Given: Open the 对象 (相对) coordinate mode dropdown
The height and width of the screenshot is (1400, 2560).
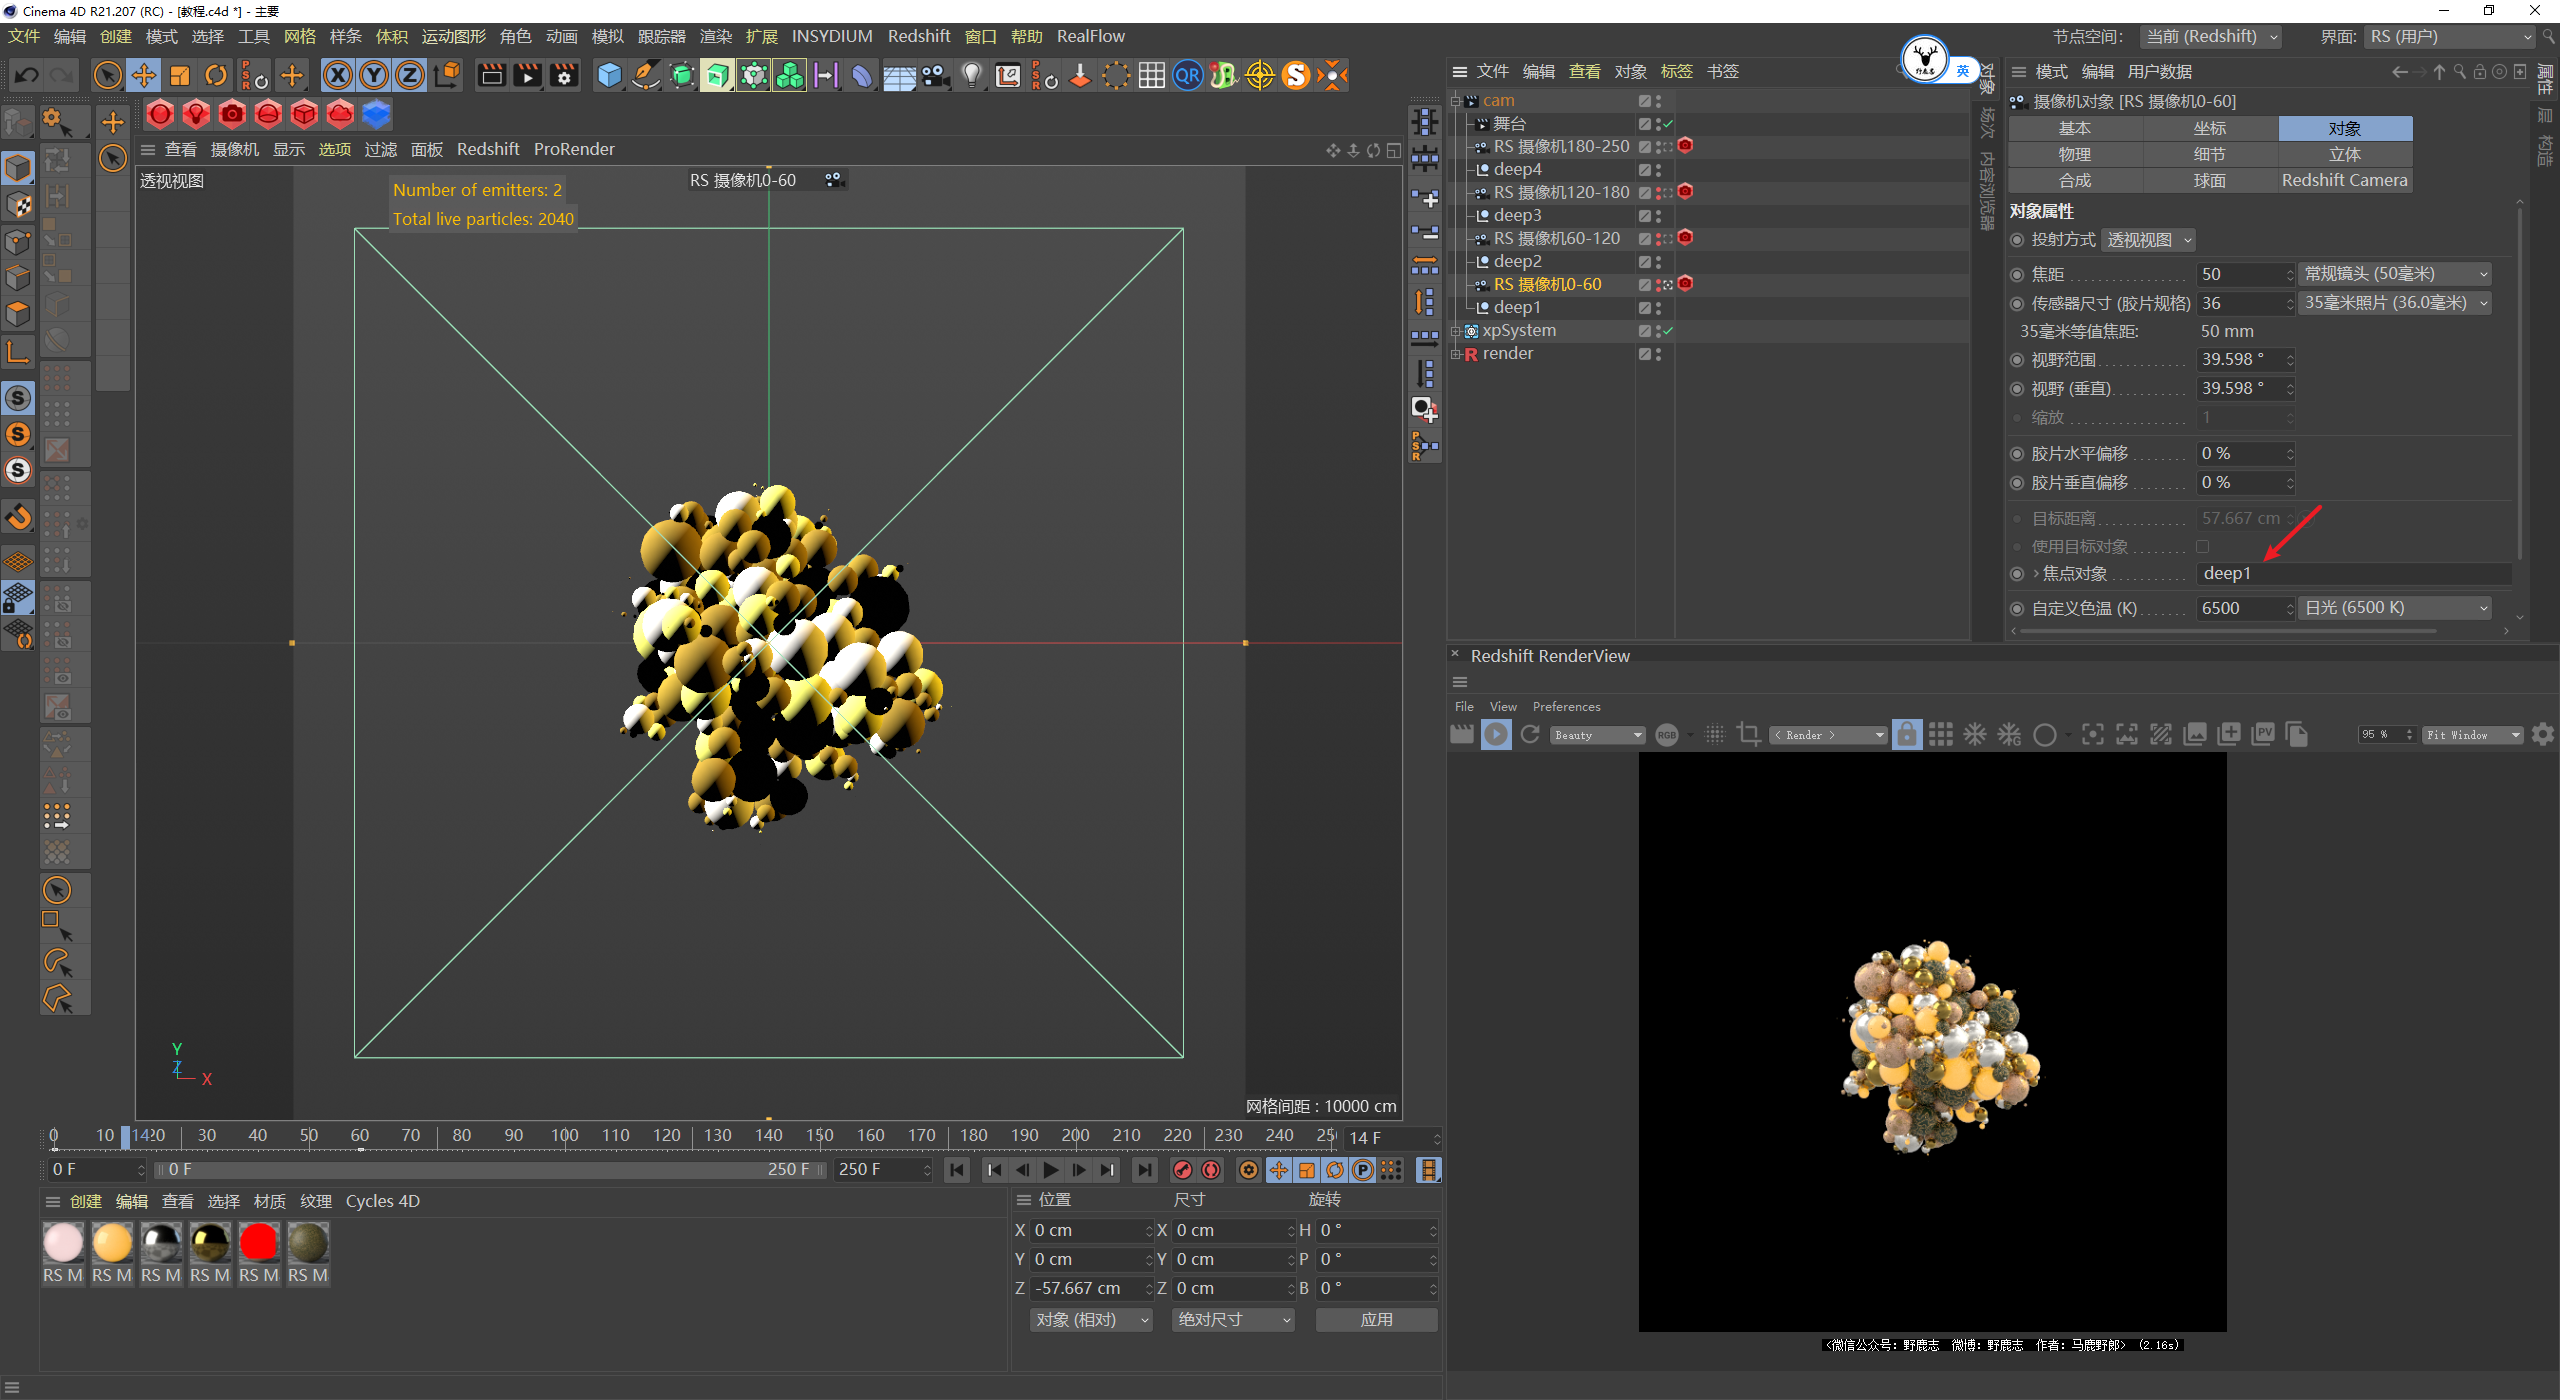Looking at the screenshot, I should click(1091, 1320).
